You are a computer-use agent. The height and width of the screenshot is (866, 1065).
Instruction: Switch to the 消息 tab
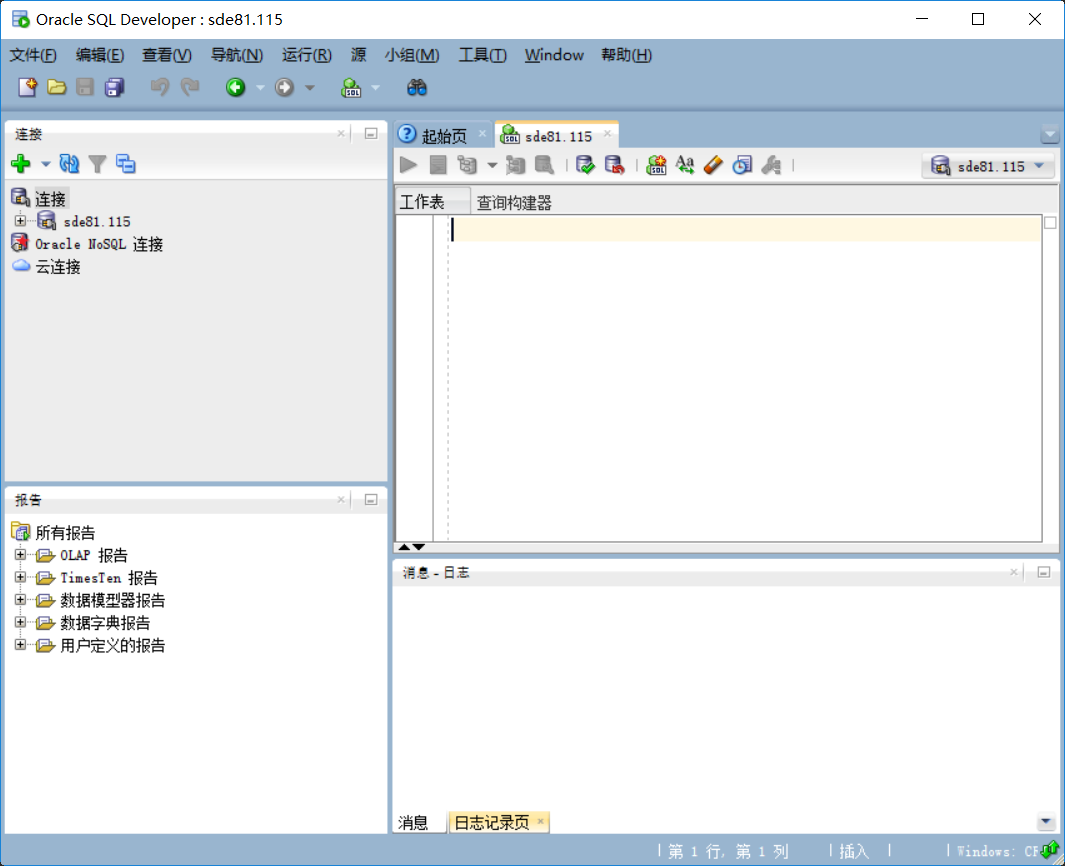click(x=413, y=823)
